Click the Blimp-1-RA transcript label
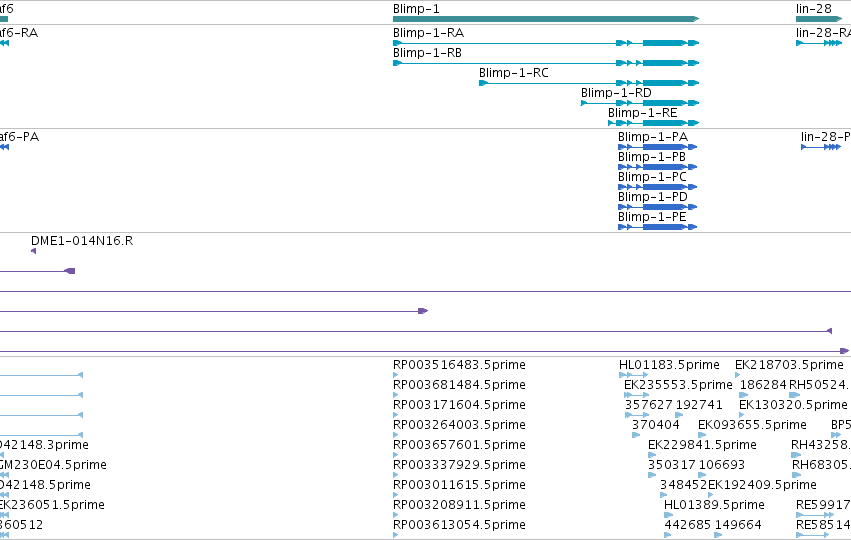The height and width of the screenshot is (540, 851). (428, 33)
